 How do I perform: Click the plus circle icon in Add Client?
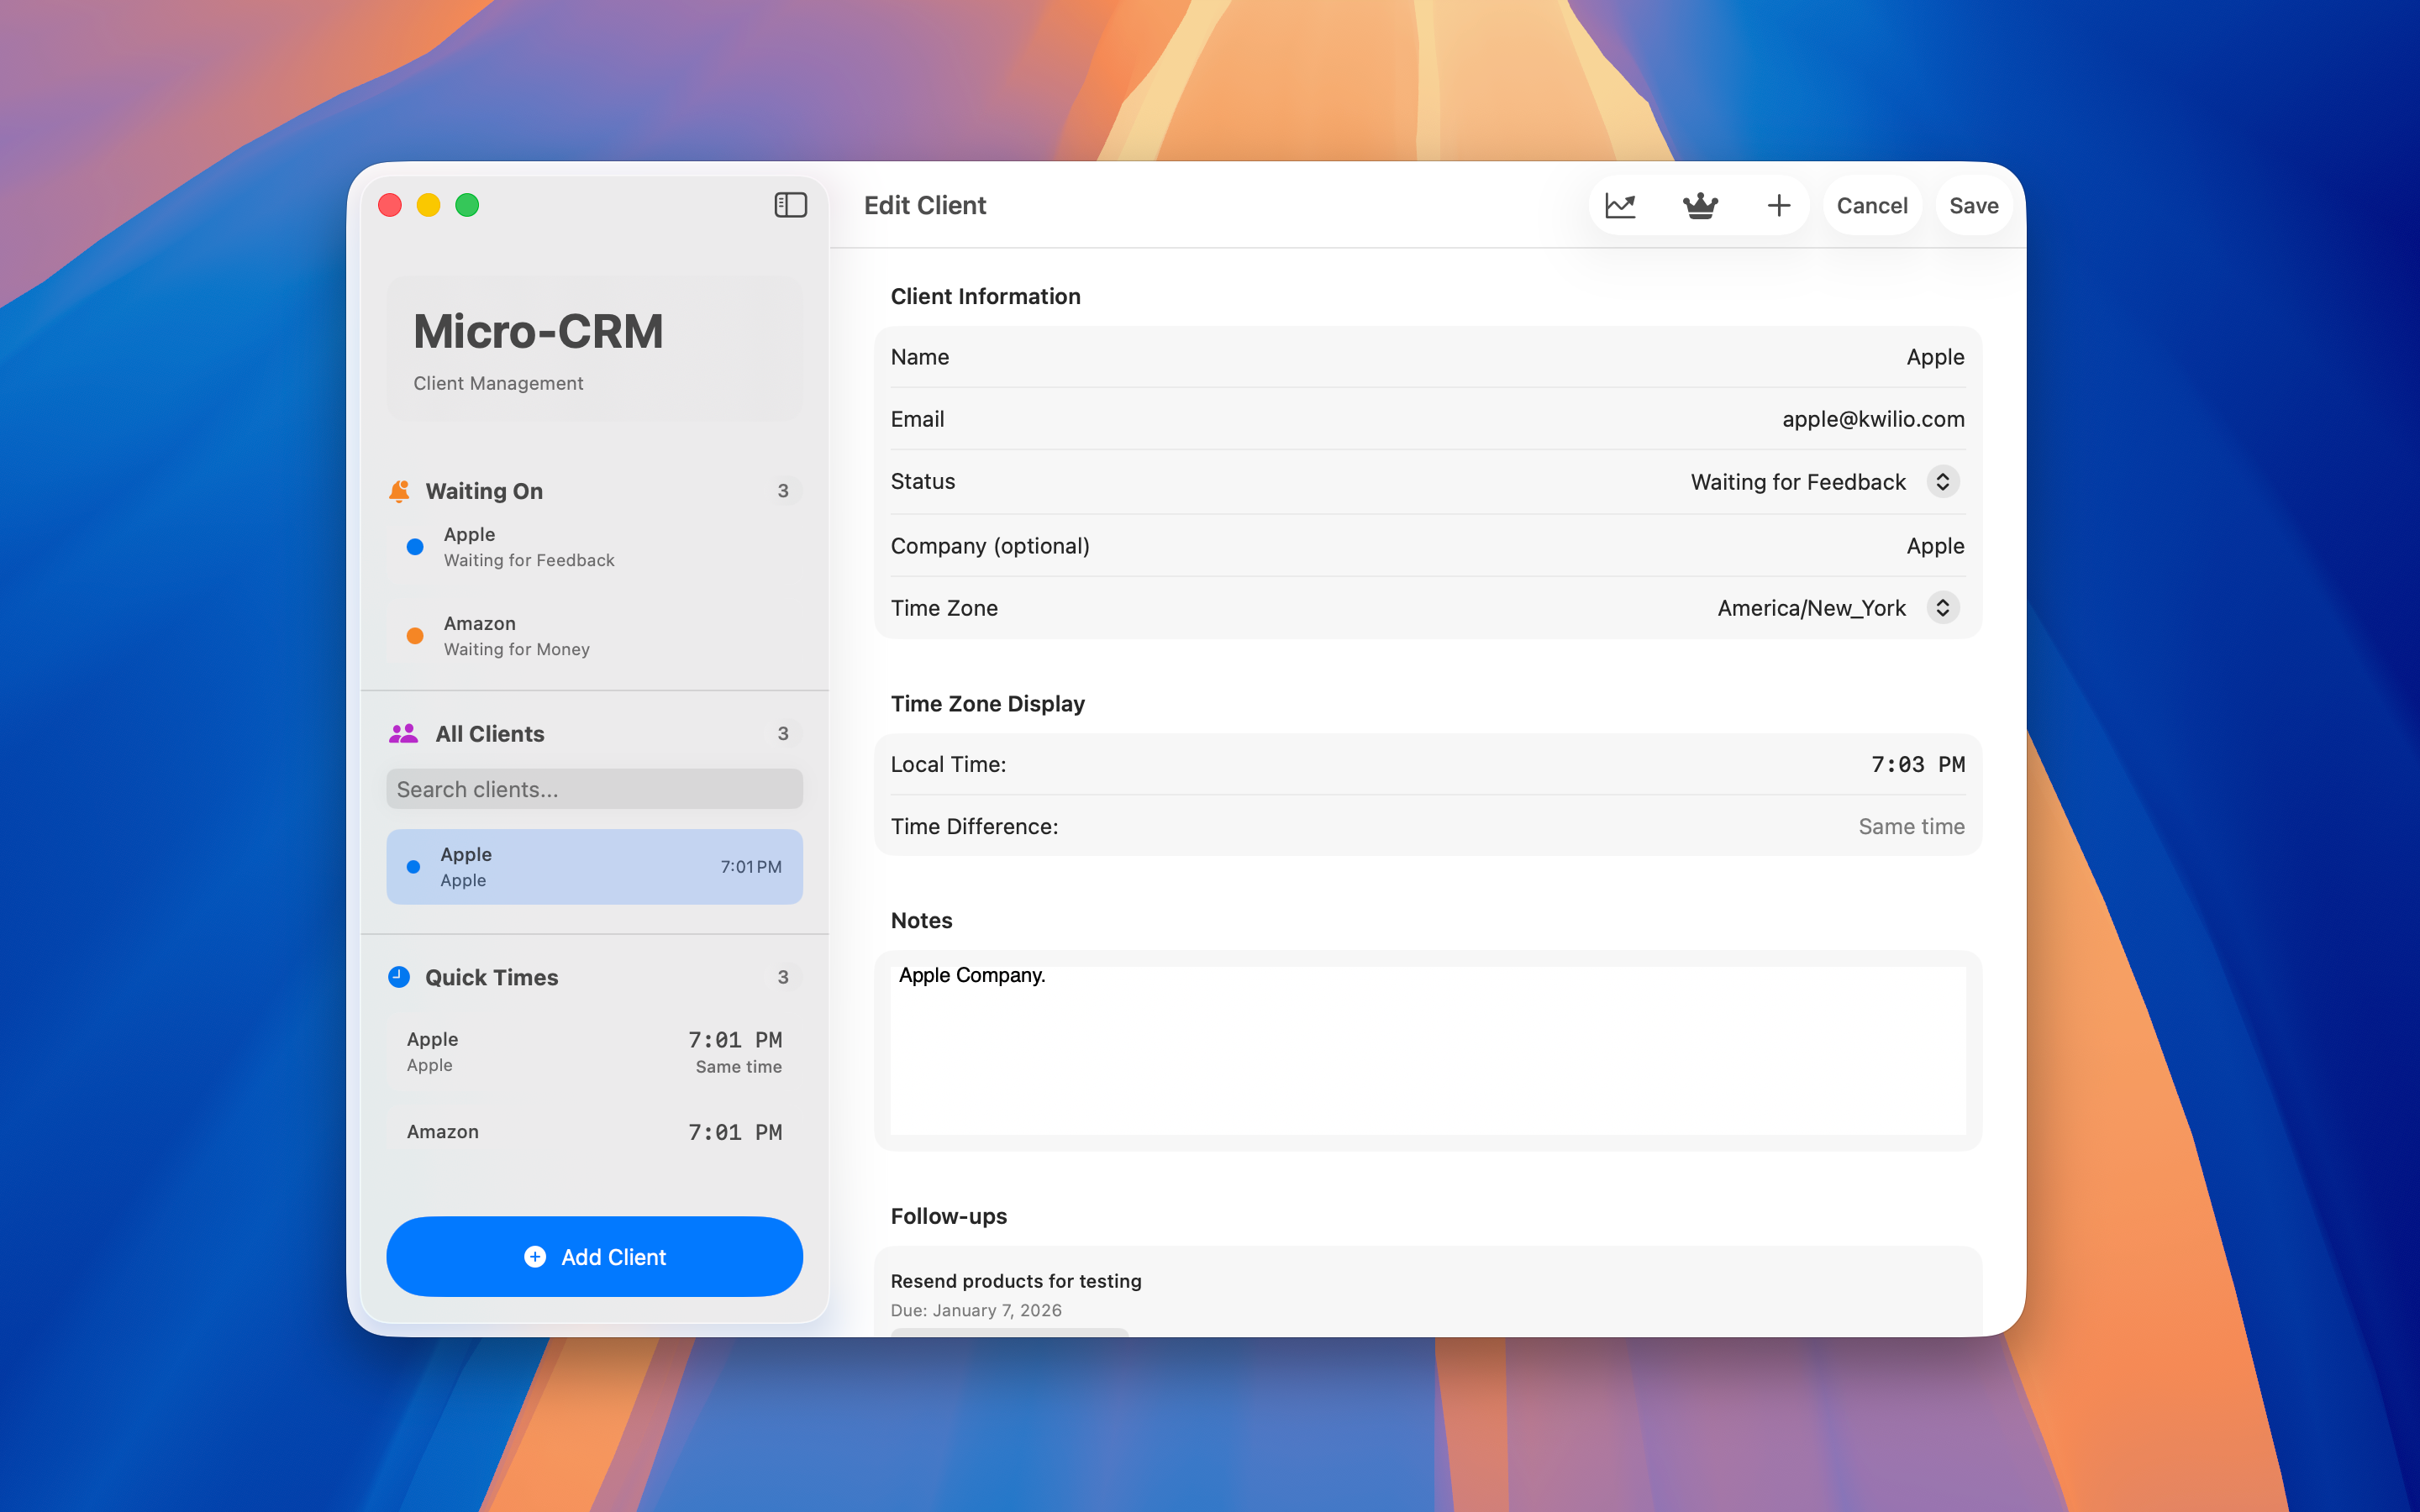pos(535,1257)
